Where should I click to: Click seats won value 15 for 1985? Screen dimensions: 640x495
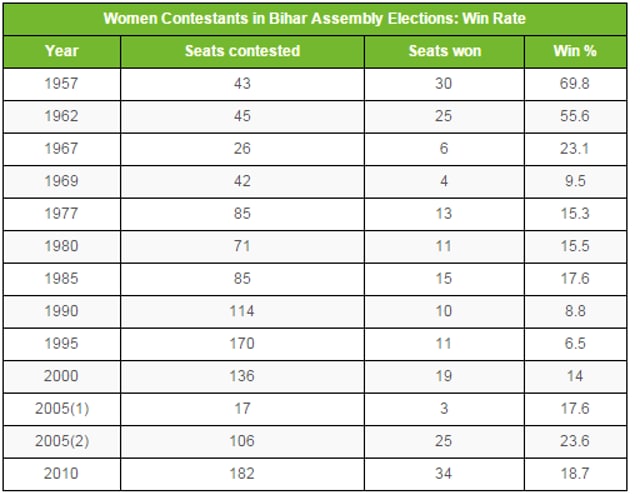pos(444,278)
